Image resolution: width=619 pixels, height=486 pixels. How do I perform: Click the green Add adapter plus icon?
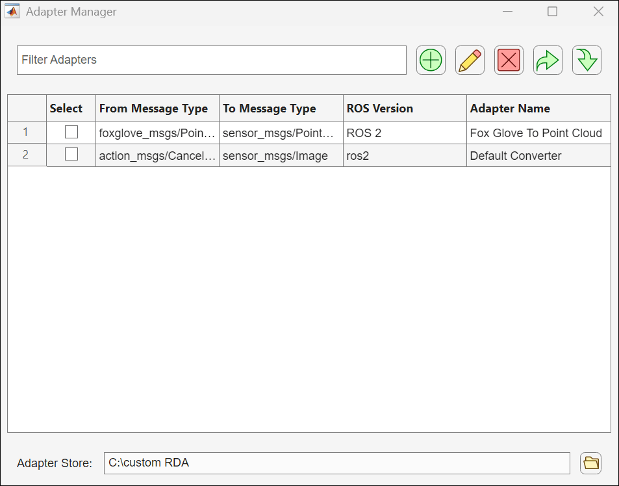(x=431, y=60)
